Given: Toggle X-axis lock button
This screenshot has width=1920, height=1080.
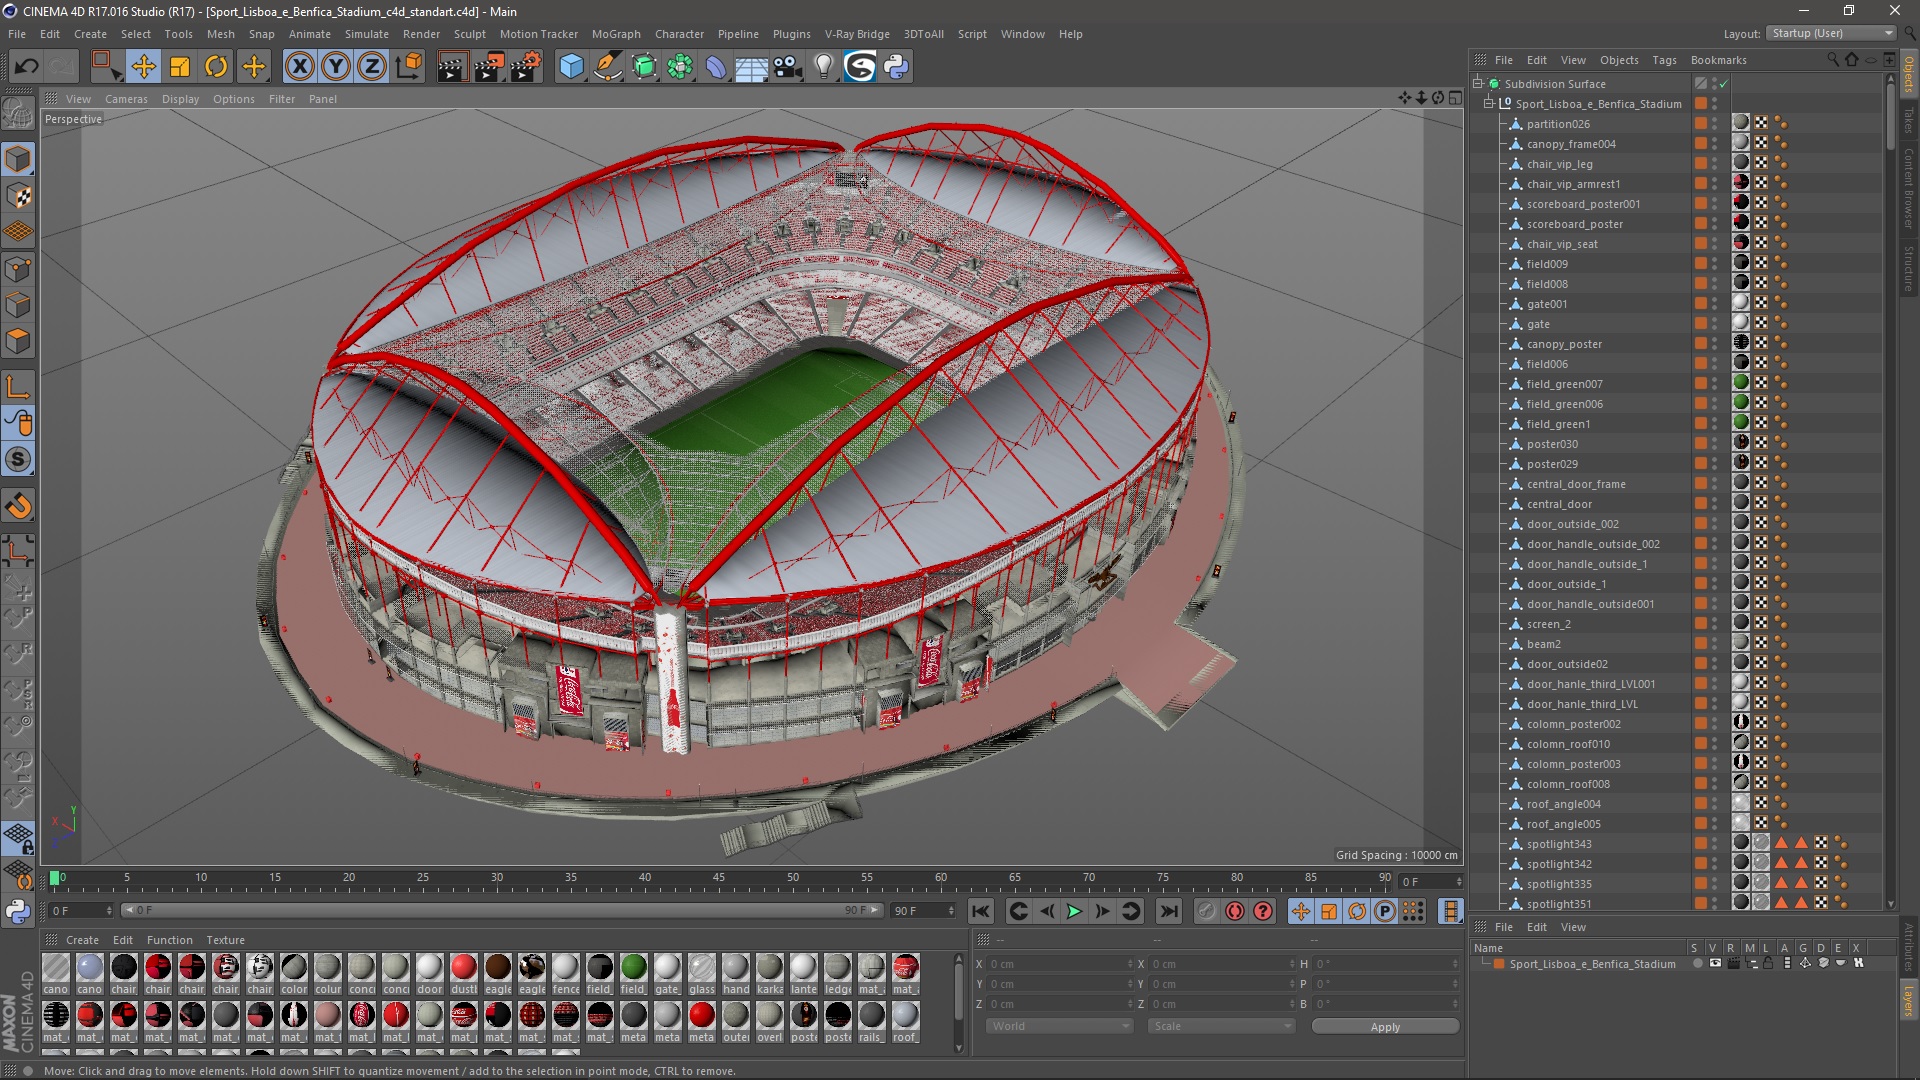Looking at the screenshot, I should pyautogui.click(x=299, y=67).
